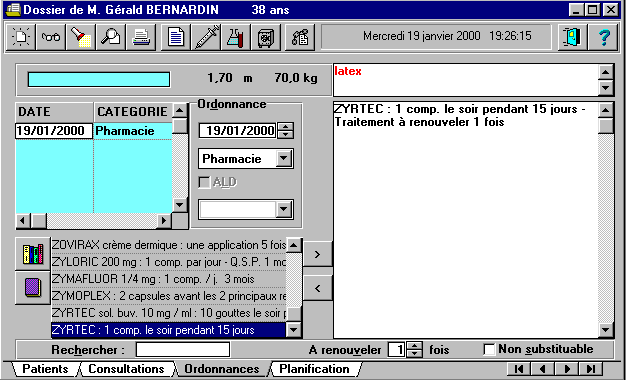Click the date and time display panel

pyautogui.click(x=436, y=37)
